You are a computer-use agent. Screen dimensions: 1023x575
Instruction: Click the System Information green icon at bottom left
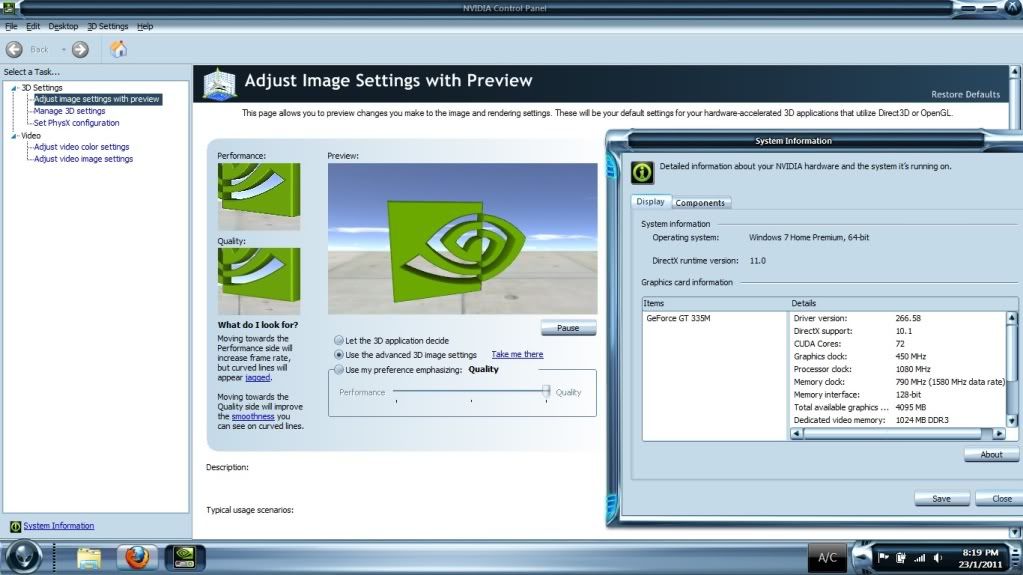(15, 526)
